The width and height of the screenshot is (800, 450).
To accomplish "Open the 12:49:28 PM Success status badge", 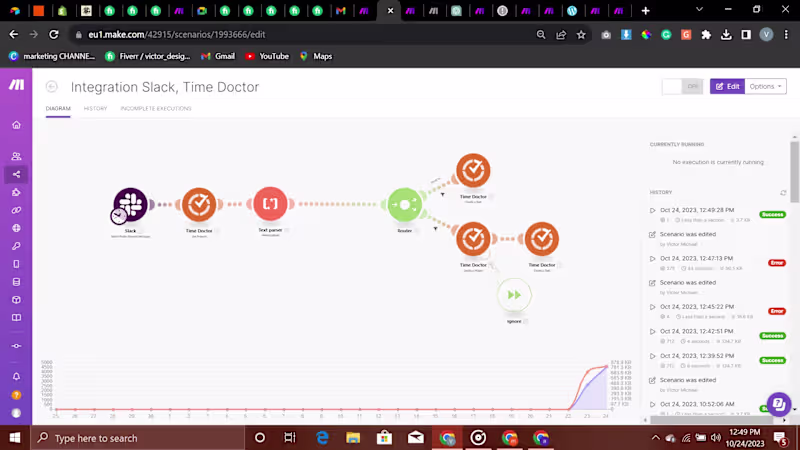I will (772, 214).
